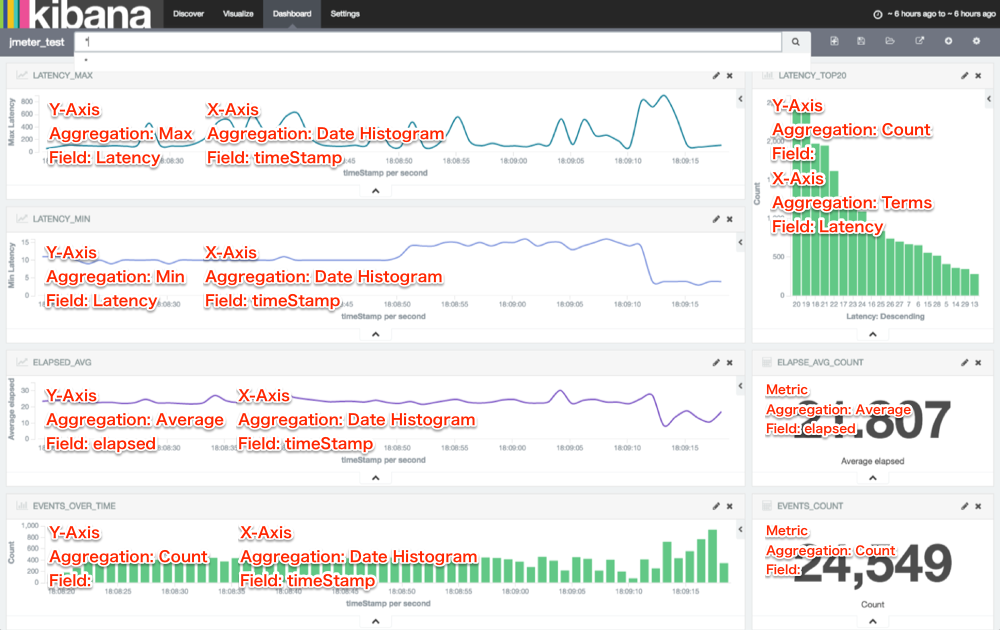Edit the EVENTS_COUNT panel with pencil icon
The height and width of the screenshot is (630, 1000).
click(x=964, y=506)
